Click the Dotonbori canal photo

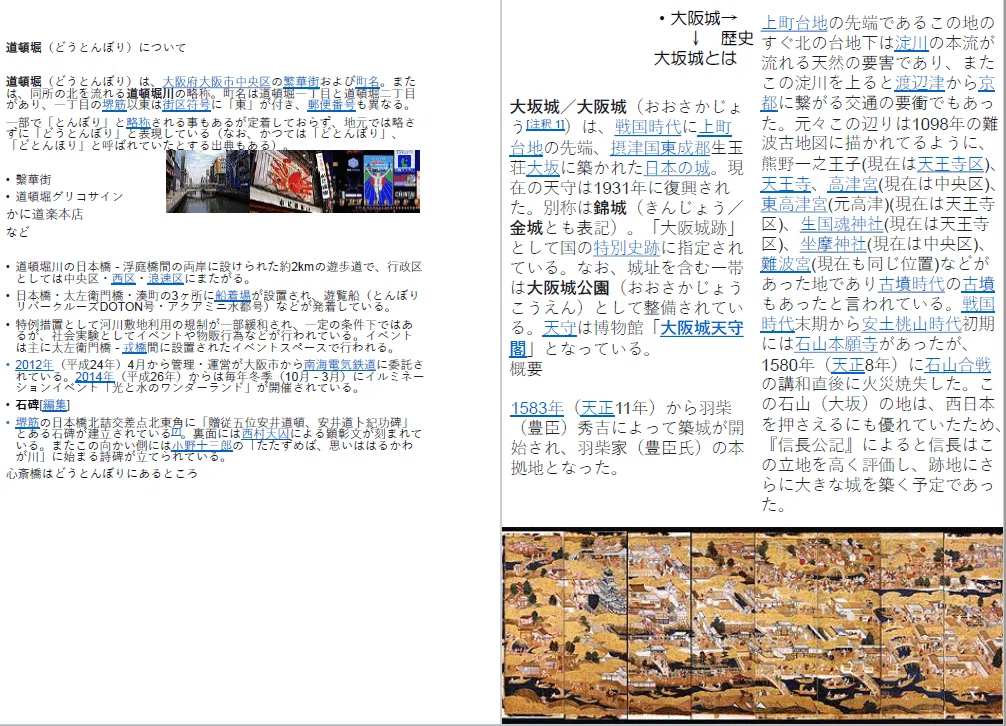[207, 182]
